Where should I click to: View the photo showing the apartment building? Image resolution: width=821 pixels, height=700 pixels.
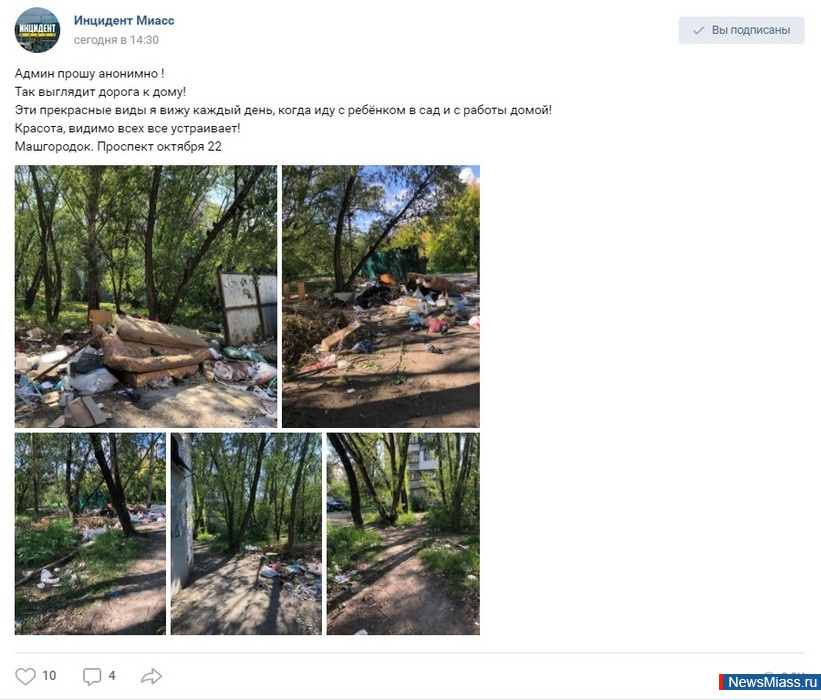(x=403, y=534)
